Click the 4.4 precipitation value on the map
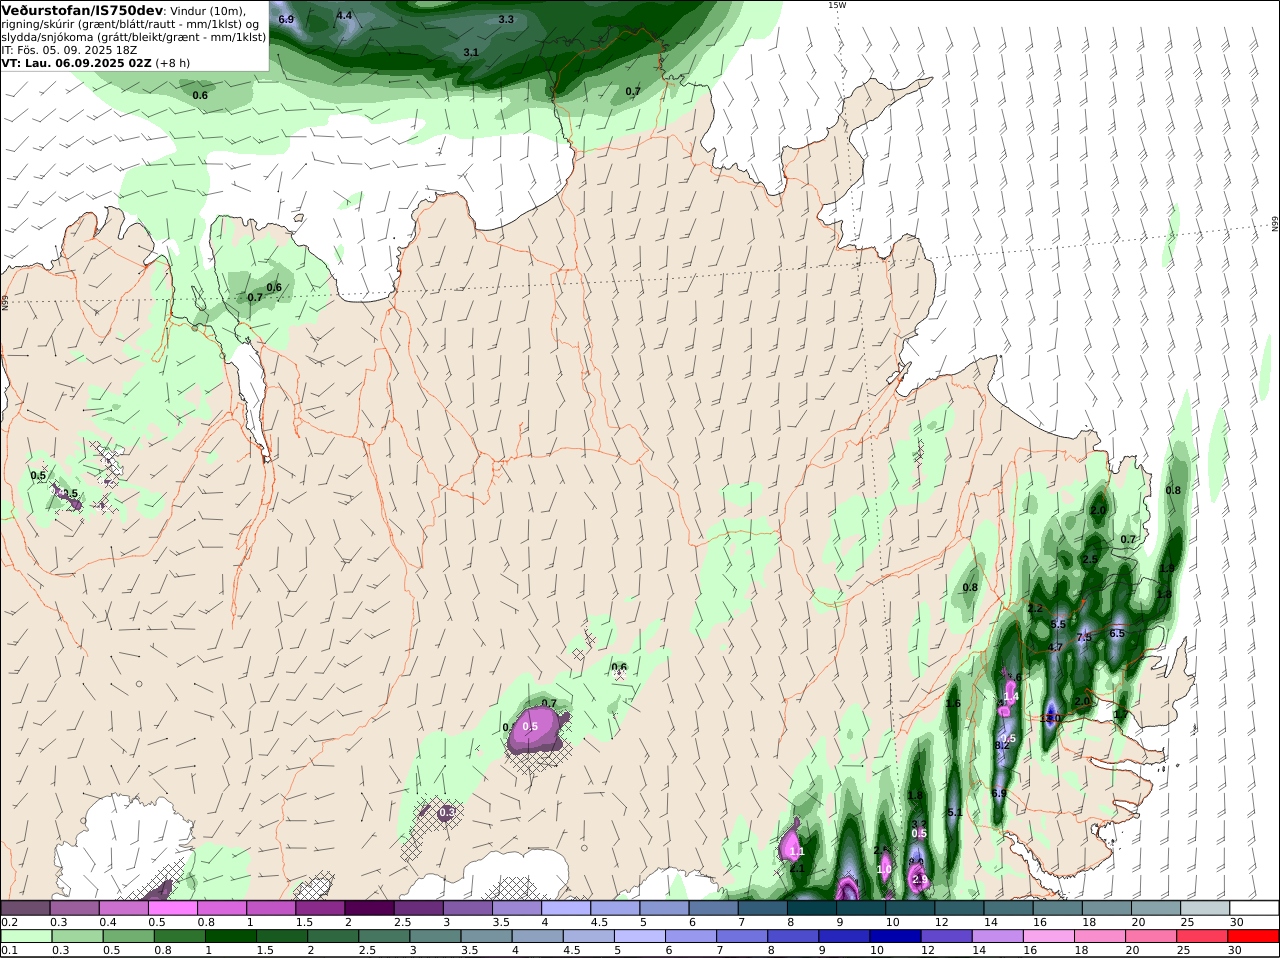Screen dimensions: 1280x958 (x=344, y=15)
